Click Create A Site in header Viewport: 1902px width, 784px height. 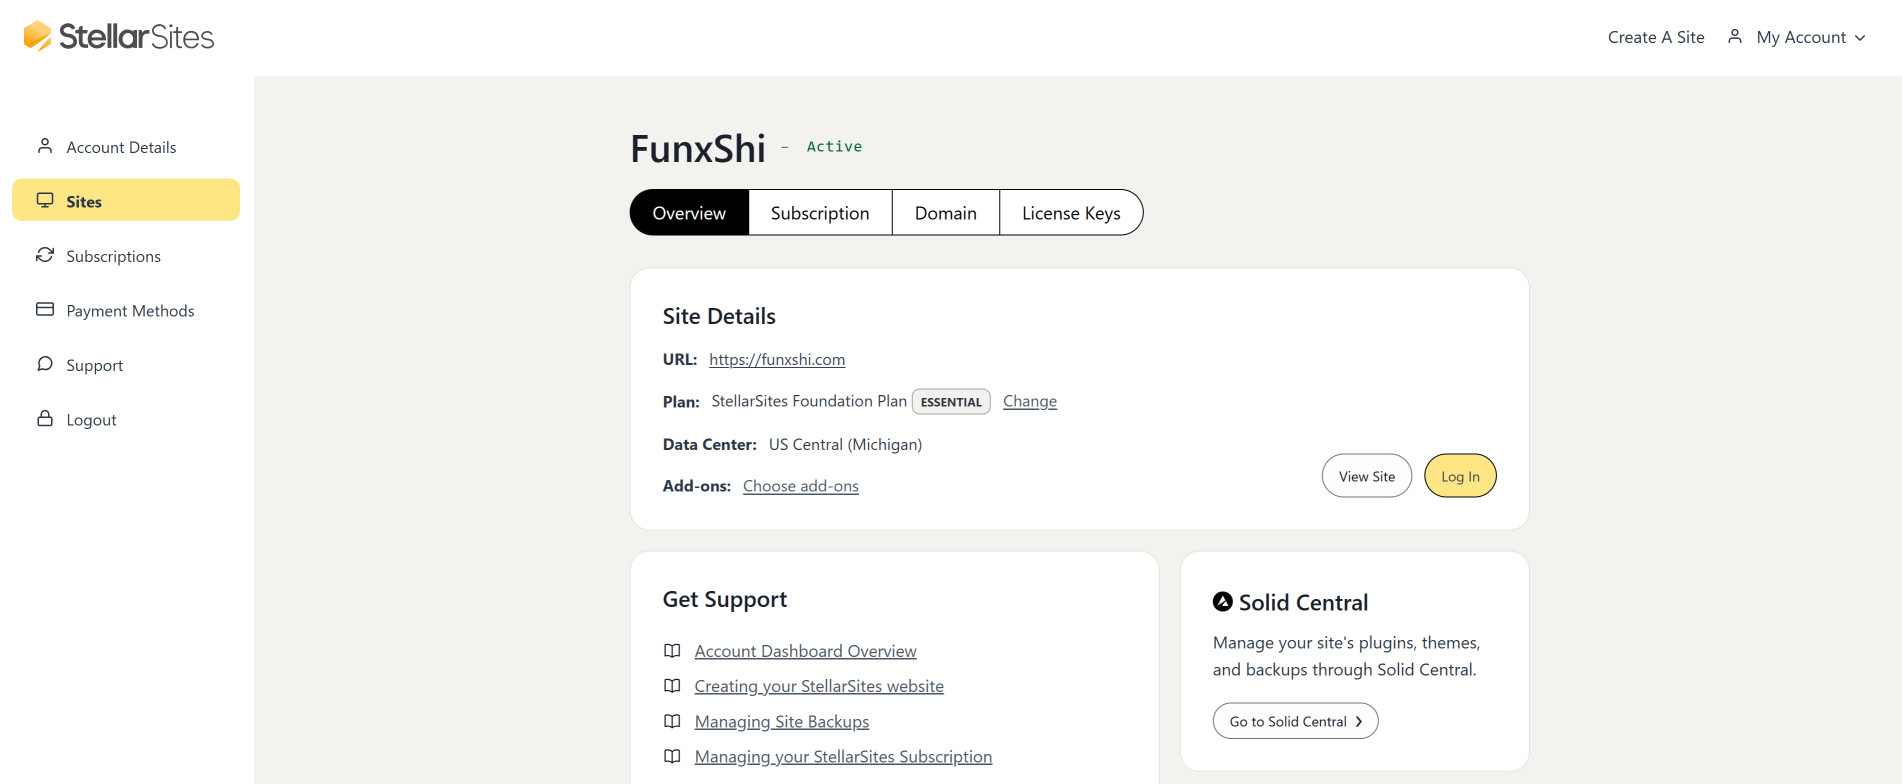pos(1655,37)
